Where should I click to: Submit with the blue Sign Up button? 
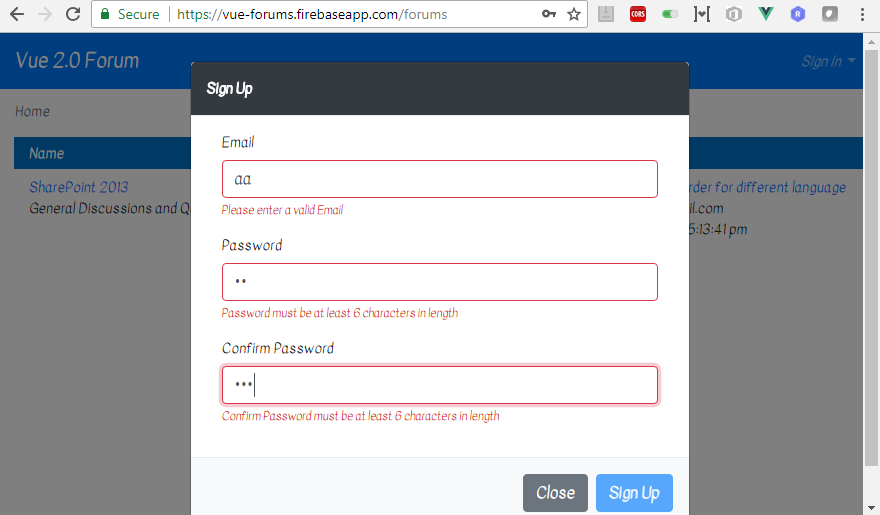pos(634,493)
